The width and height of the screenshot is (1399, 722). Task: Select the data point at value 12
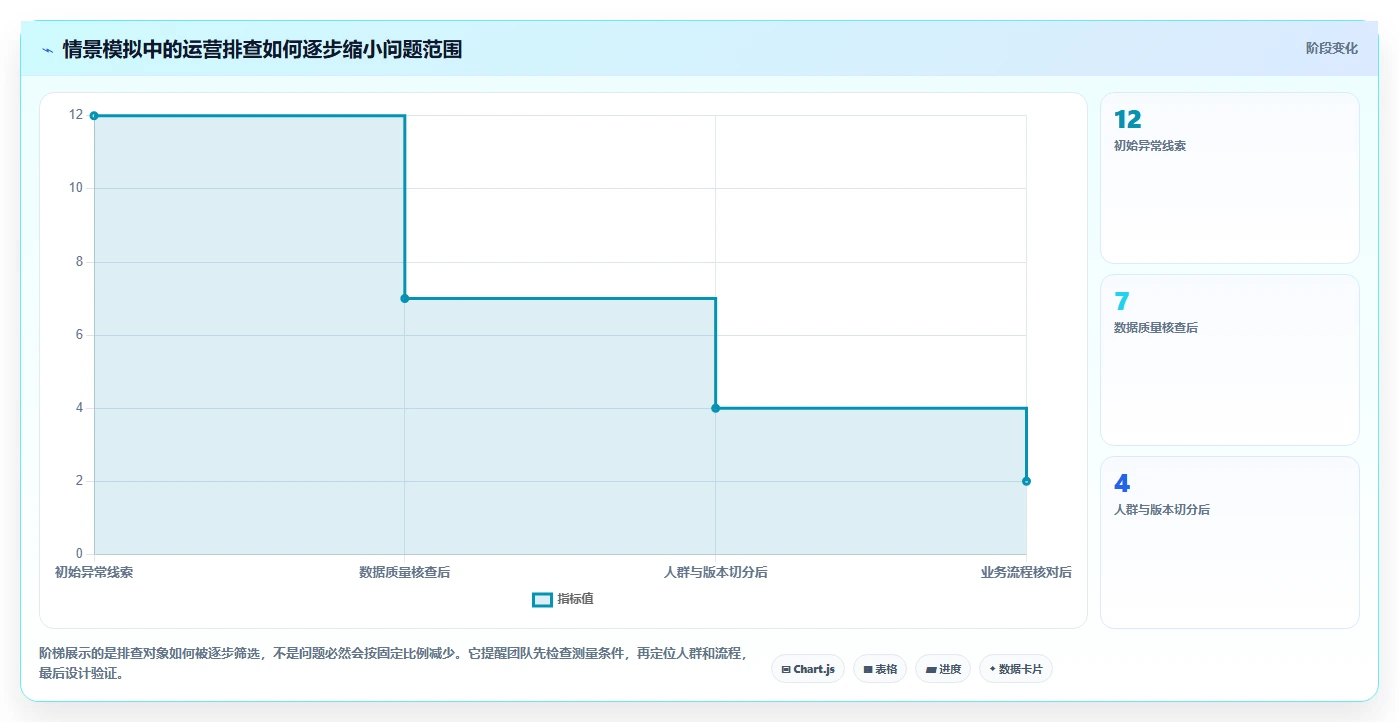point(94,116)
